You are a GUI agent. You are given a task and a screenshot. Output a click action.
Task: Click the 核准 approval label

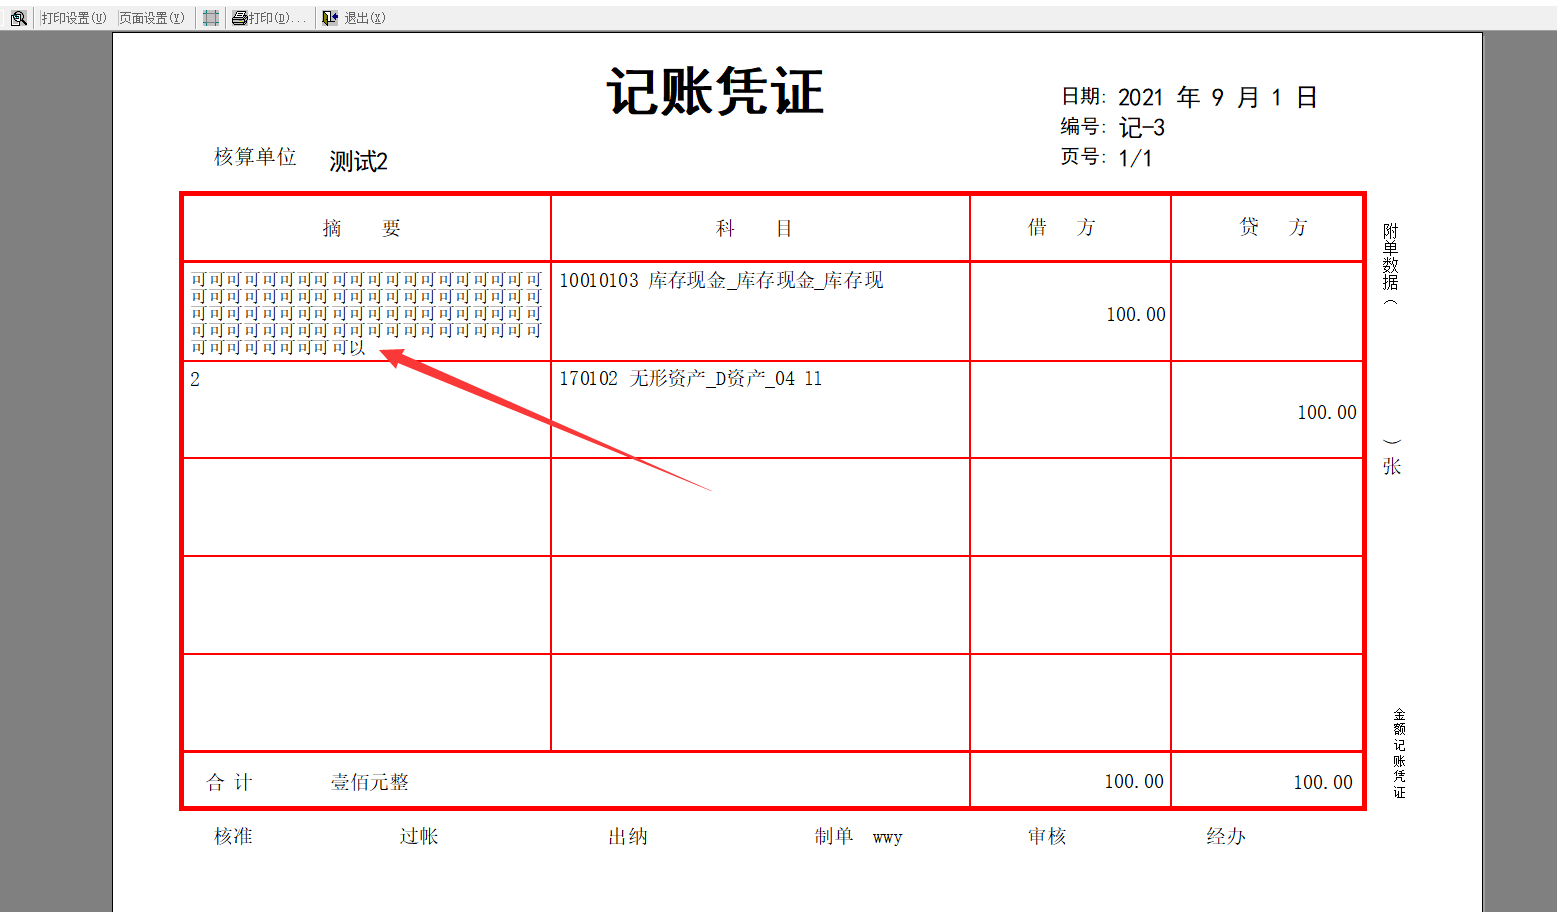pyautogui.click(x=233, y=836)
